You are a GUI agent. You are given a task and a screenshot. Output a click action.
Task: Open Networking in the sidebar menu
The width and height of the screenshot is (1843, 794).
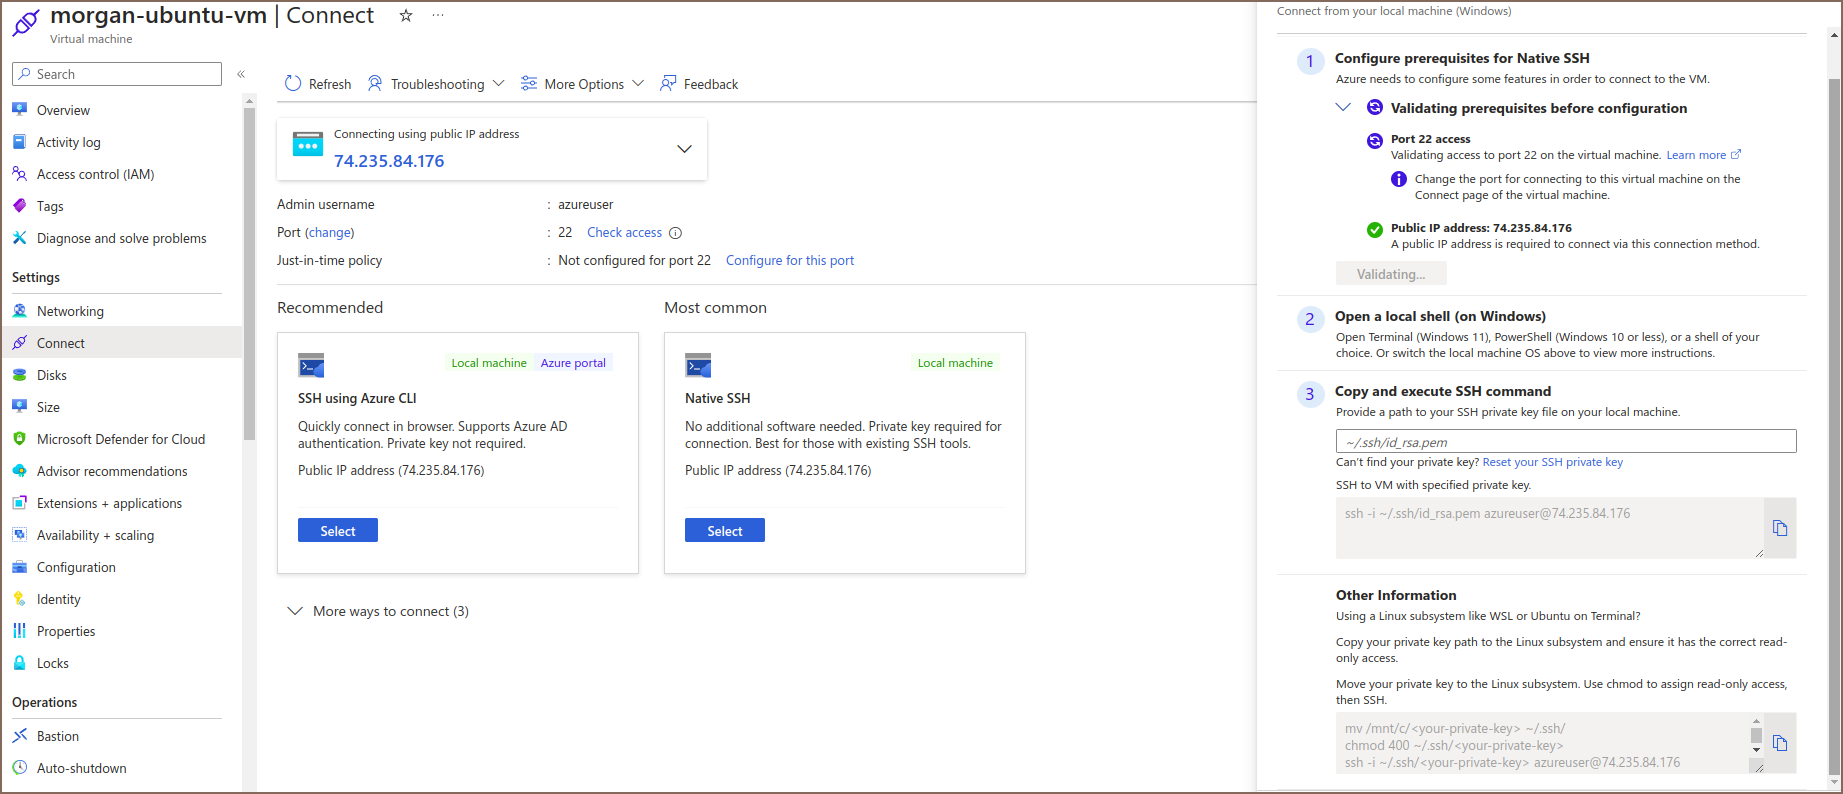pos(70,311)
